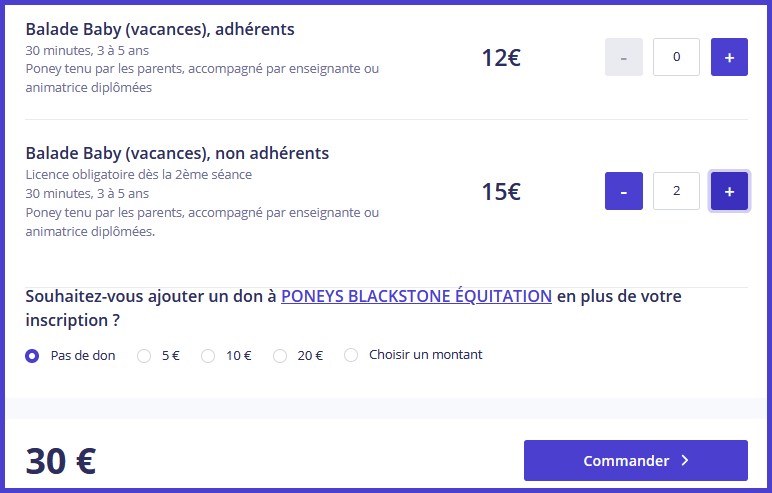
Task: Decrease quantity for Balade Baby adhérents
Action: click(624, 57)
